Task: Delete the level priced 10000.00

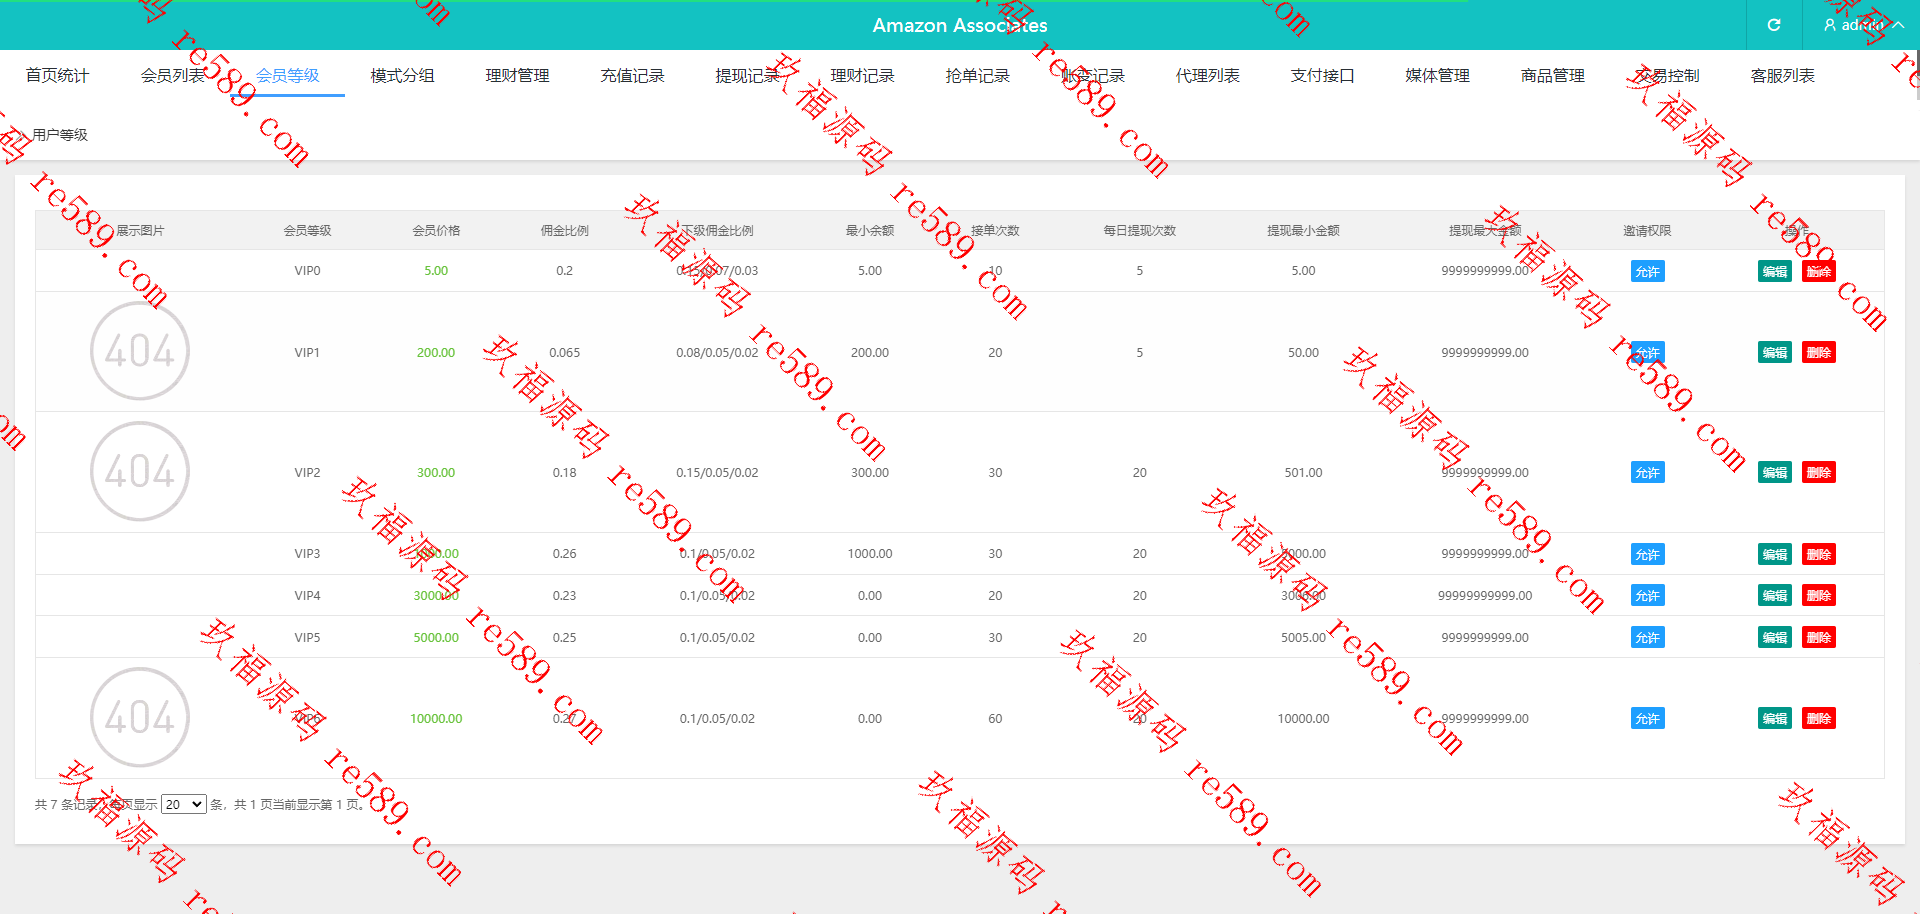Action: (x=1819, y=718)
